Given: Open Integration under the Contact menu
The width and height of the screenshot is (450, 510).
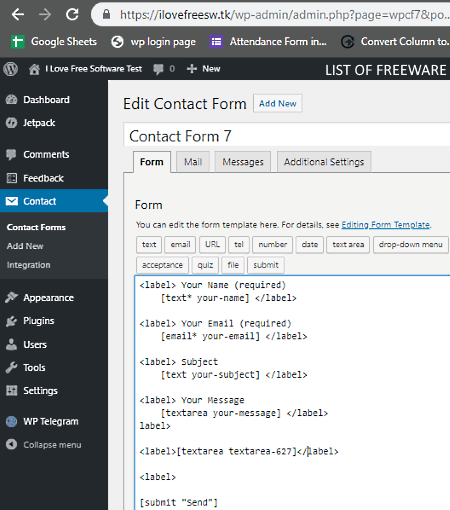Looking at the screenshot, I should point(29,265).
